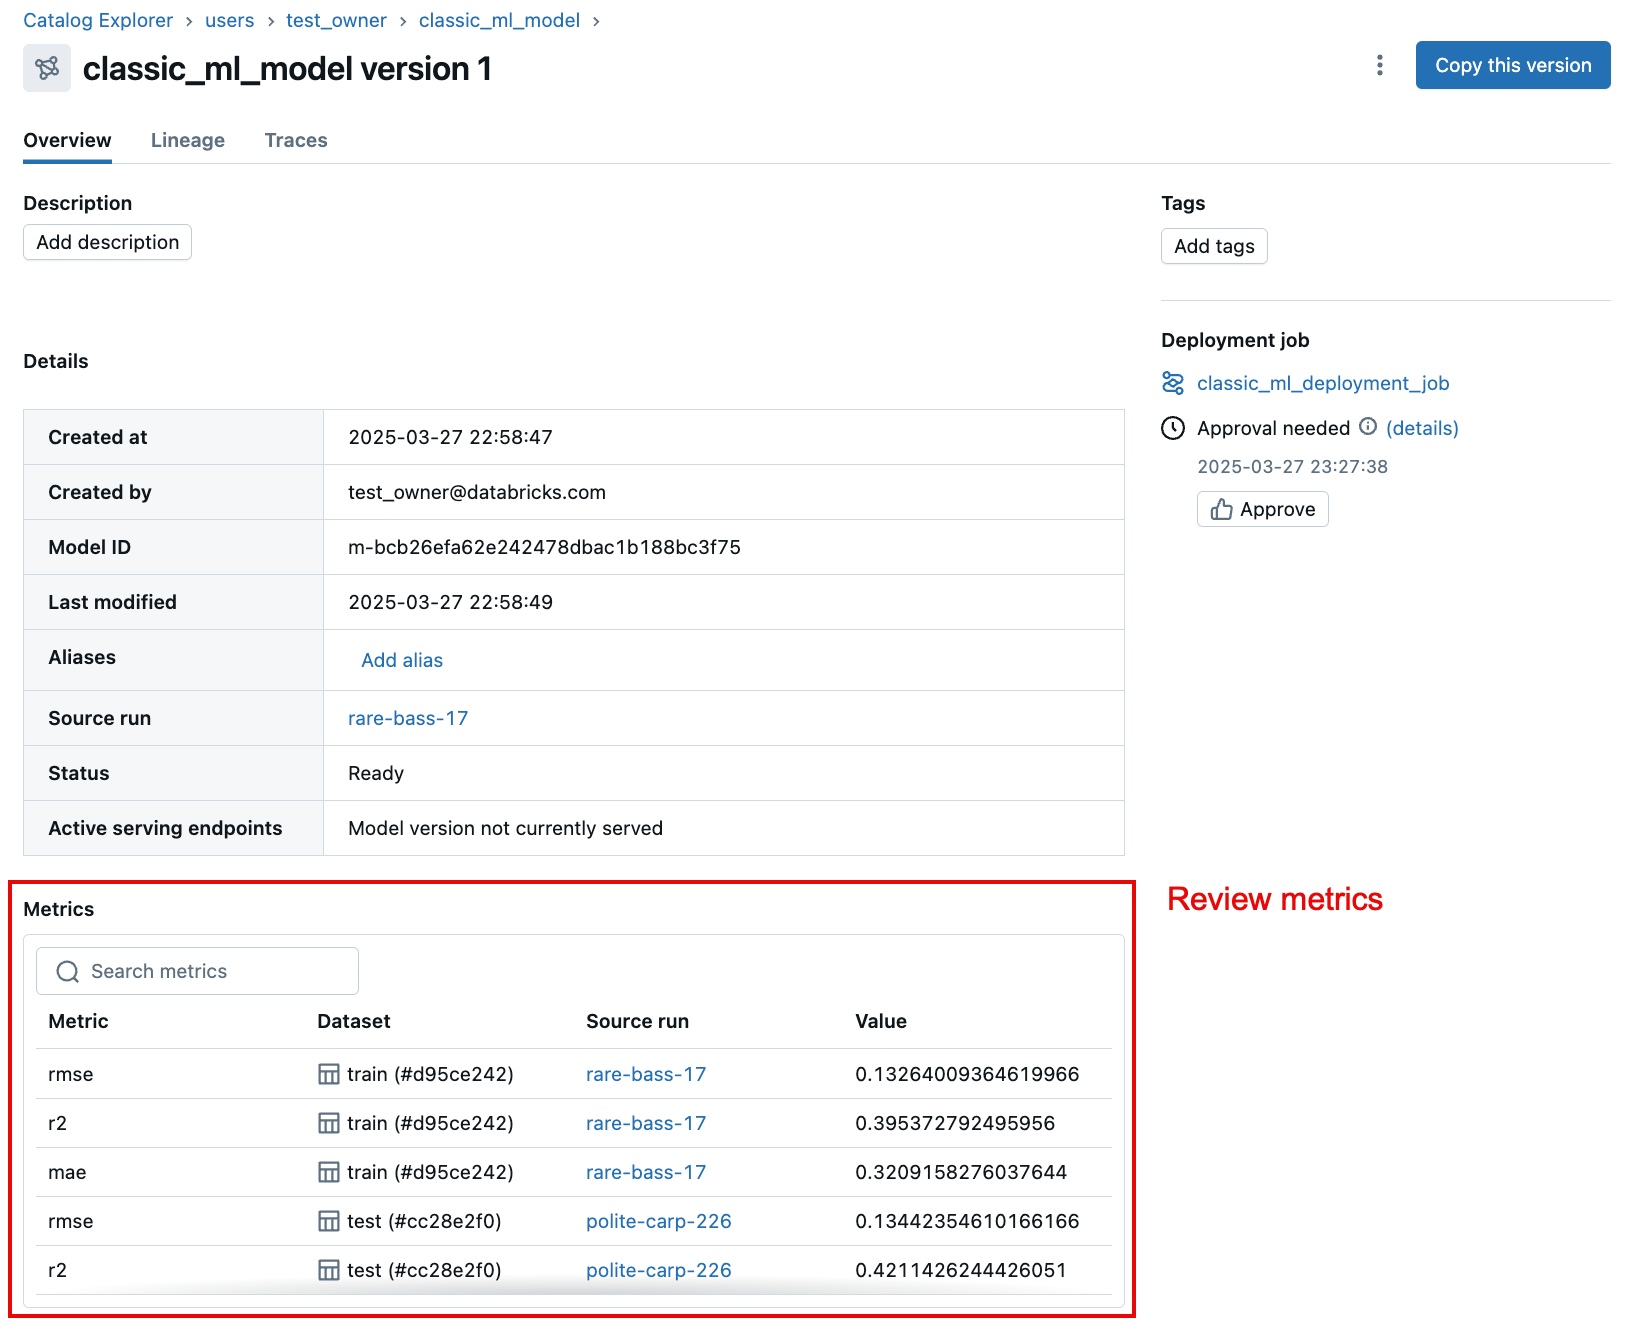Open the Traces tab
The width and height of the screenshot is (1642, 1326).
click(295, 140)
